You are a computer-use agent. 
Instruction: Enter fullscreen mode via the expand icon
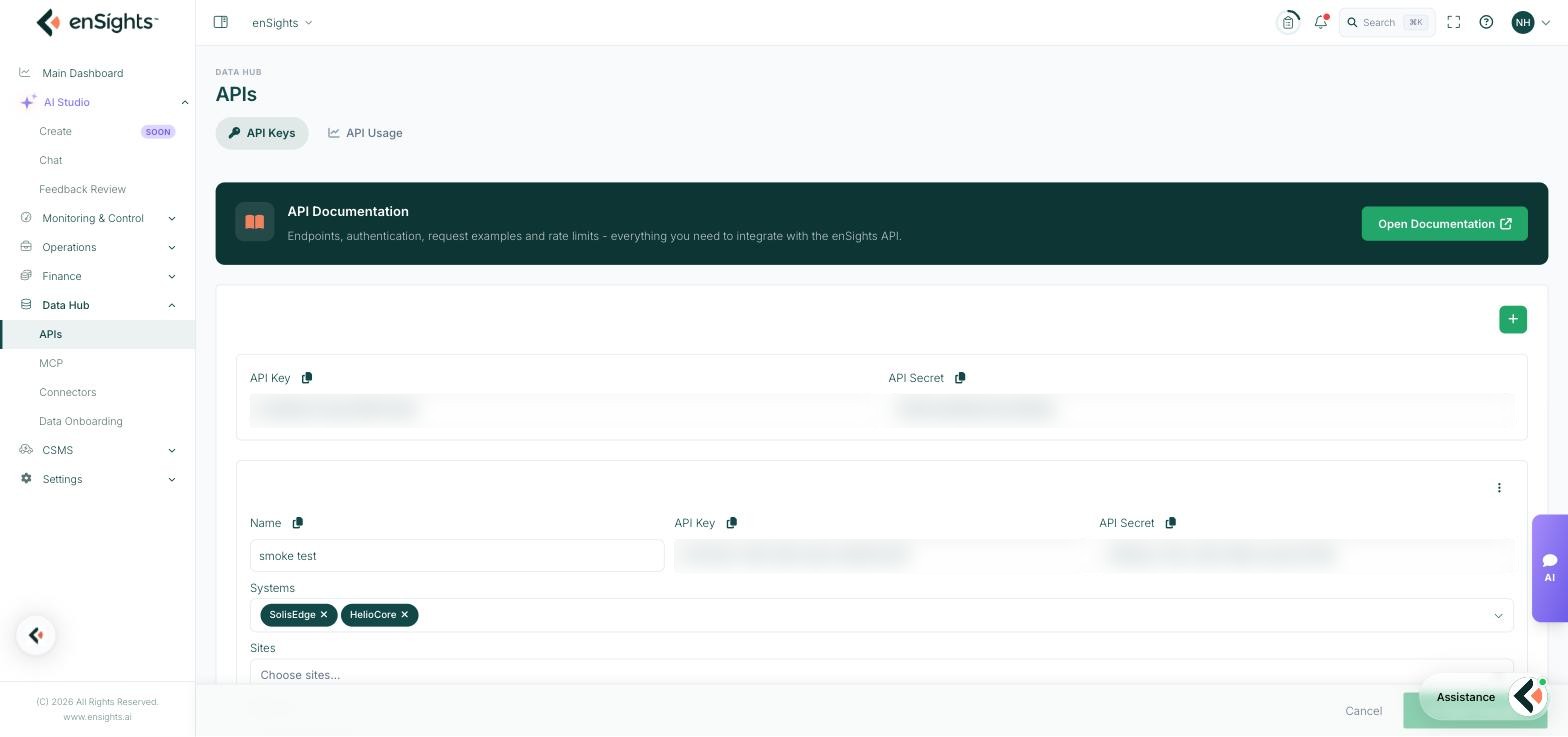(x=1454, y=22)
